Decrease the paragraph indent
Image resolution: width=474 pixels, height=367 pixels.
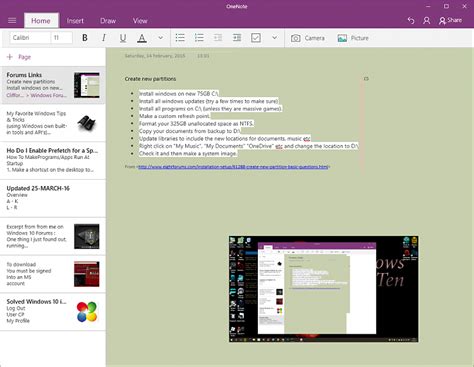coord(218,38)
